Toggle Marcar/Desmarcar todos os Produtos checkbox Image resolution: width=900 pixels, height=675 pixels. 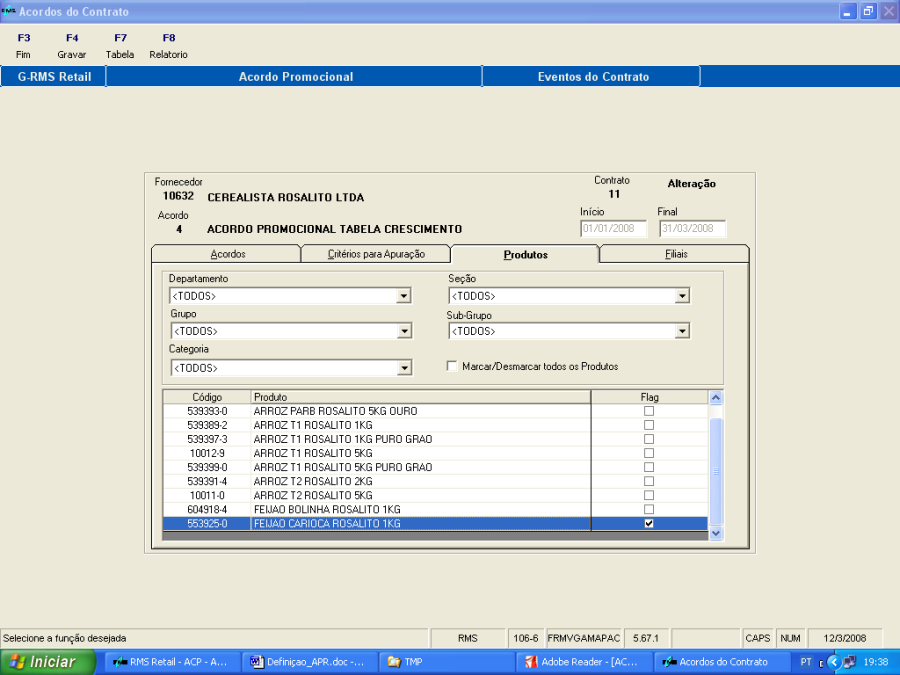click(452, 366)
